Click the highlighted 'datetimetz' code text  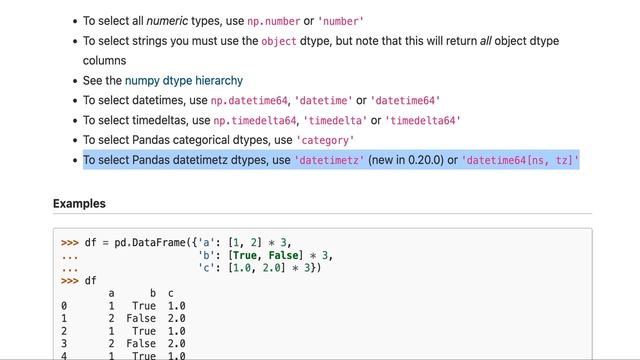coord(329,160)
